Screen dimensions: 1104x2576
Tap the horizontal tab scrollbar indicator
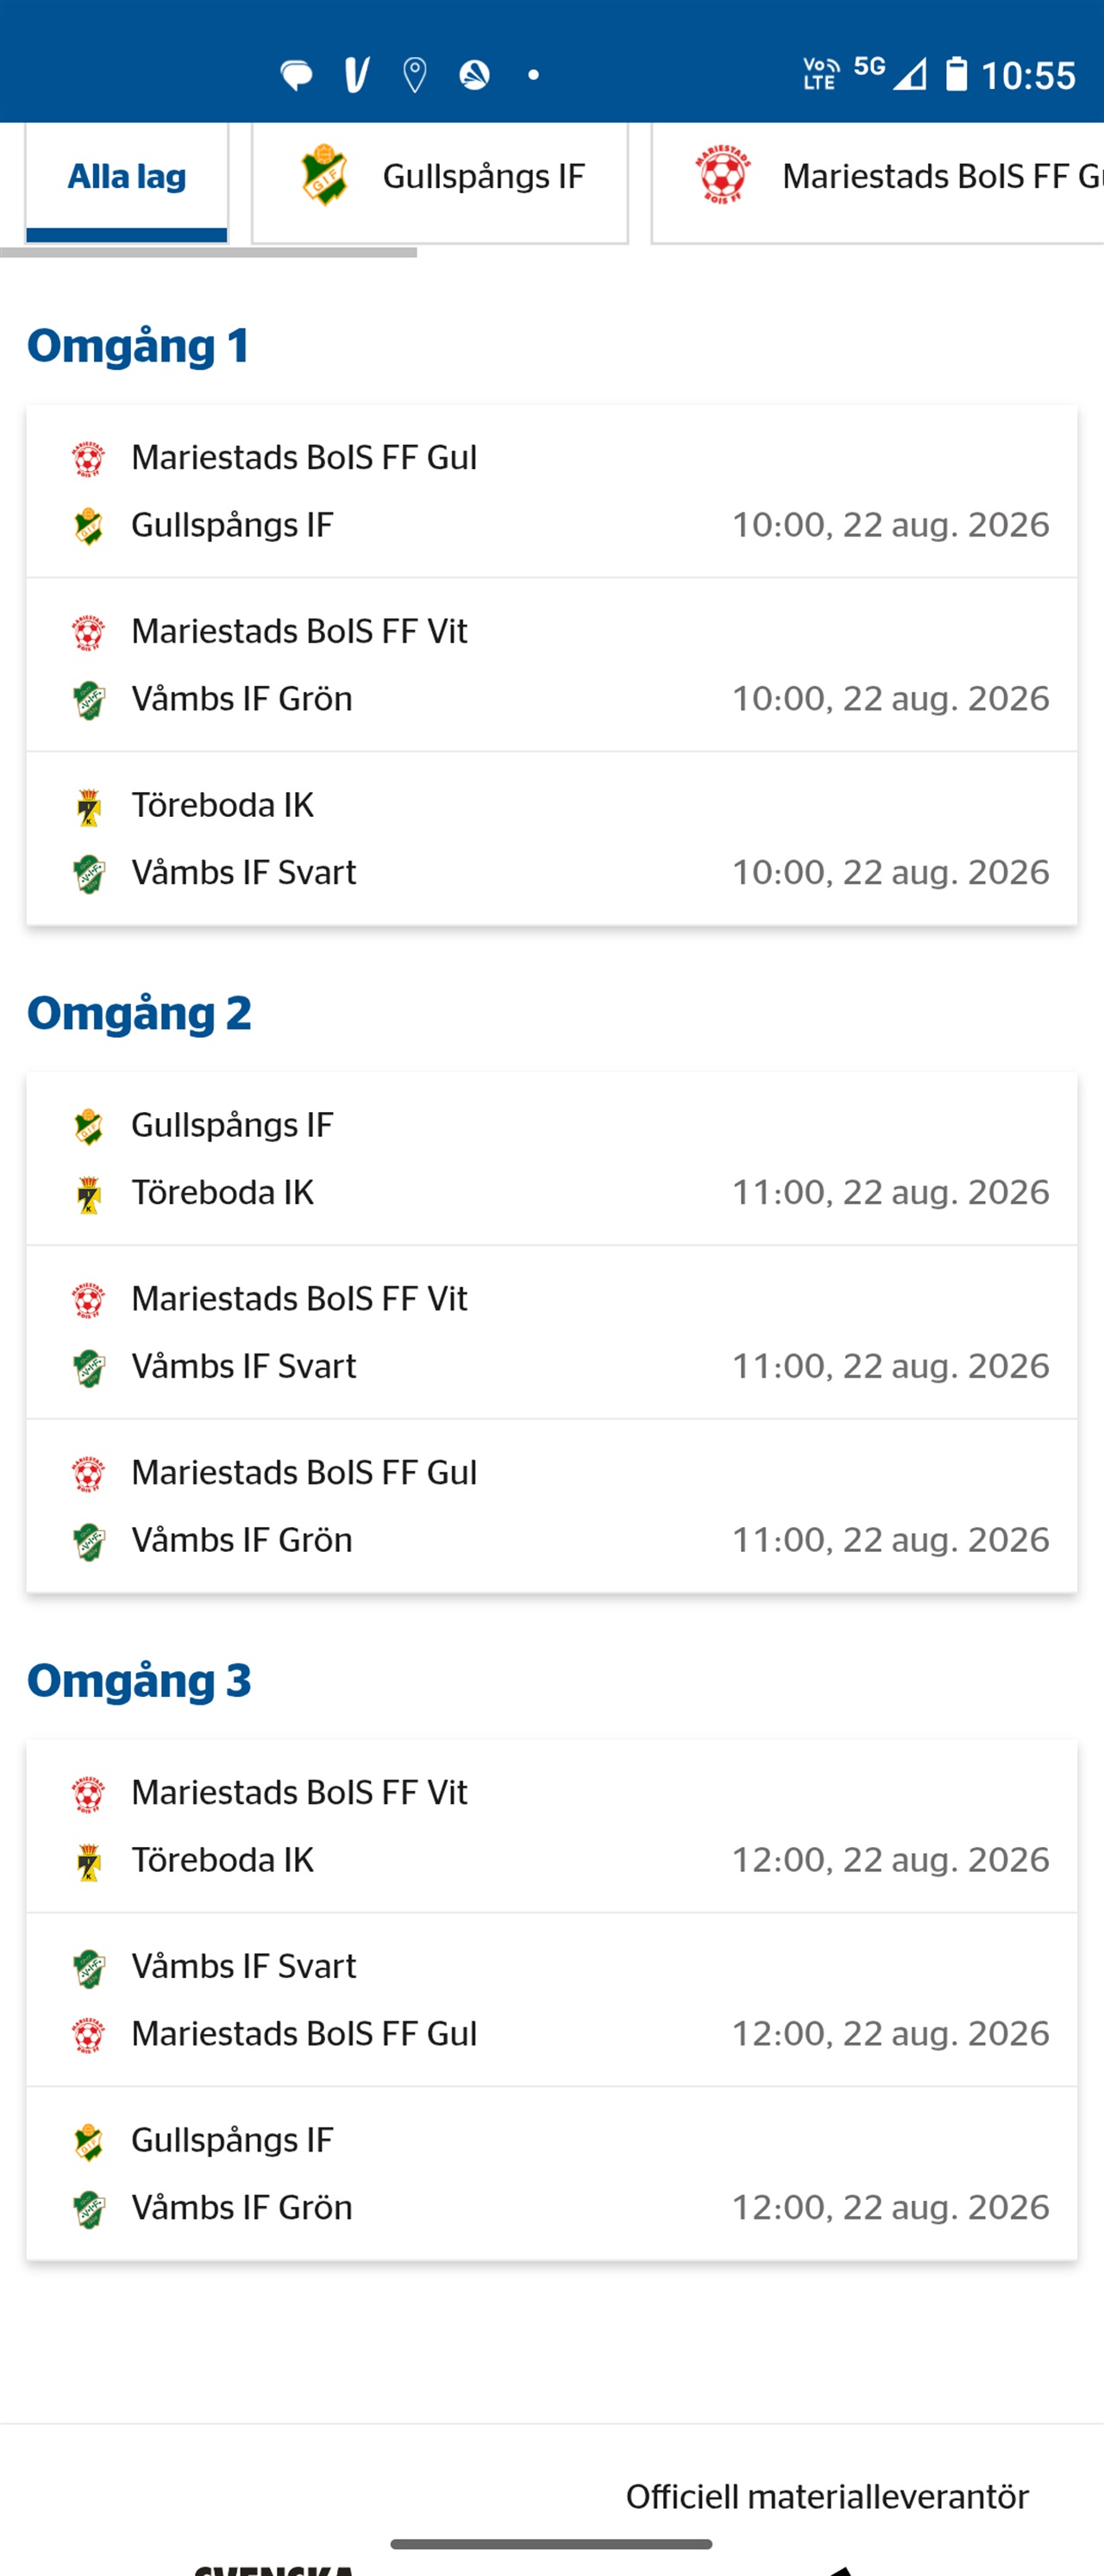click(x=208, y=253)
